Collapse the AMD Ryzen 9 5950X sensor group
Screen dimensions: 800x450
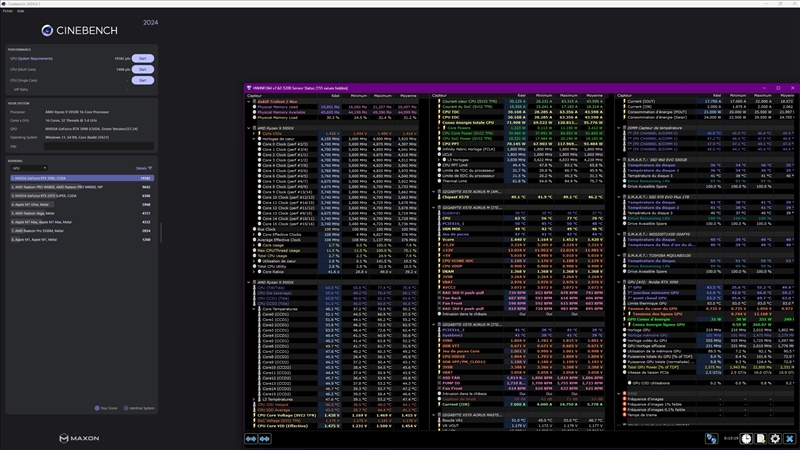click(x=249, y=128)
